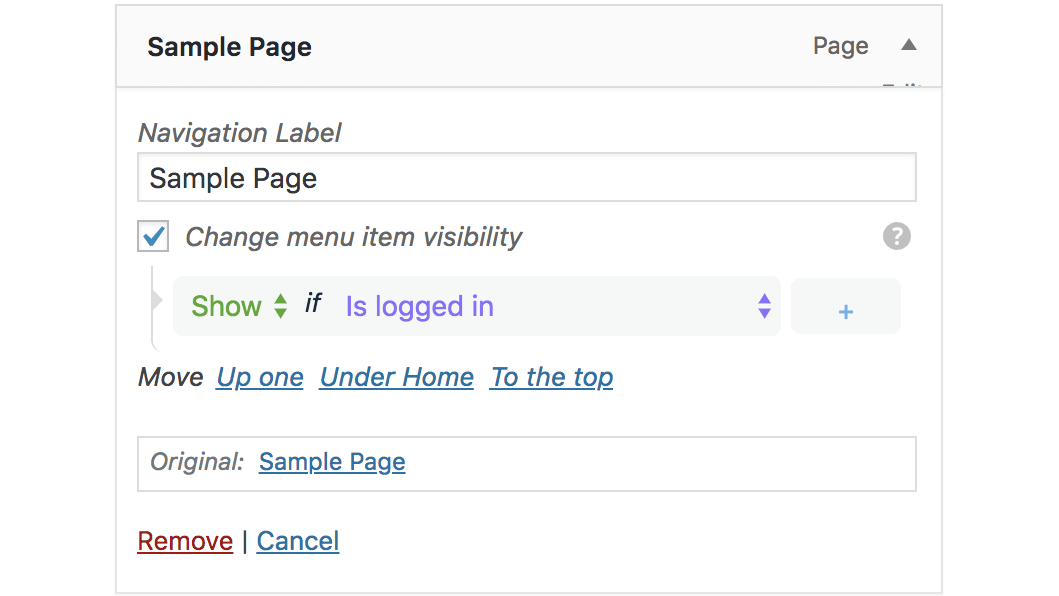Open the Original Sample Page link
Viewport: 1059px width, 596px height.
[332, 462]
